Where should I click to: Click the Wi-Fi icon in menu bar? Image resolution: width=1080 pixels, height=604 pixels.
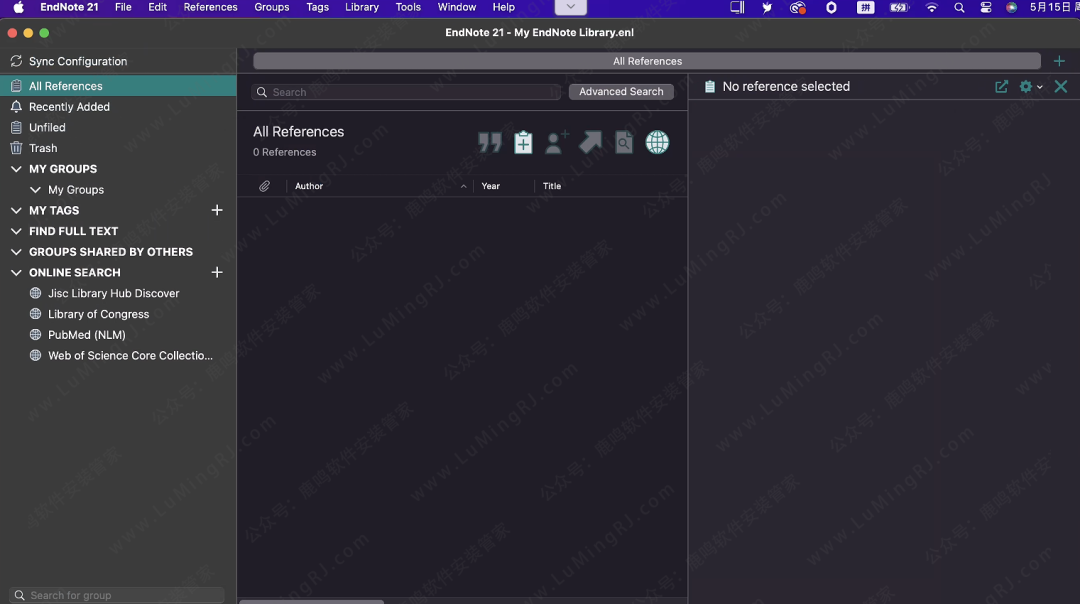(x=931, y=8)
